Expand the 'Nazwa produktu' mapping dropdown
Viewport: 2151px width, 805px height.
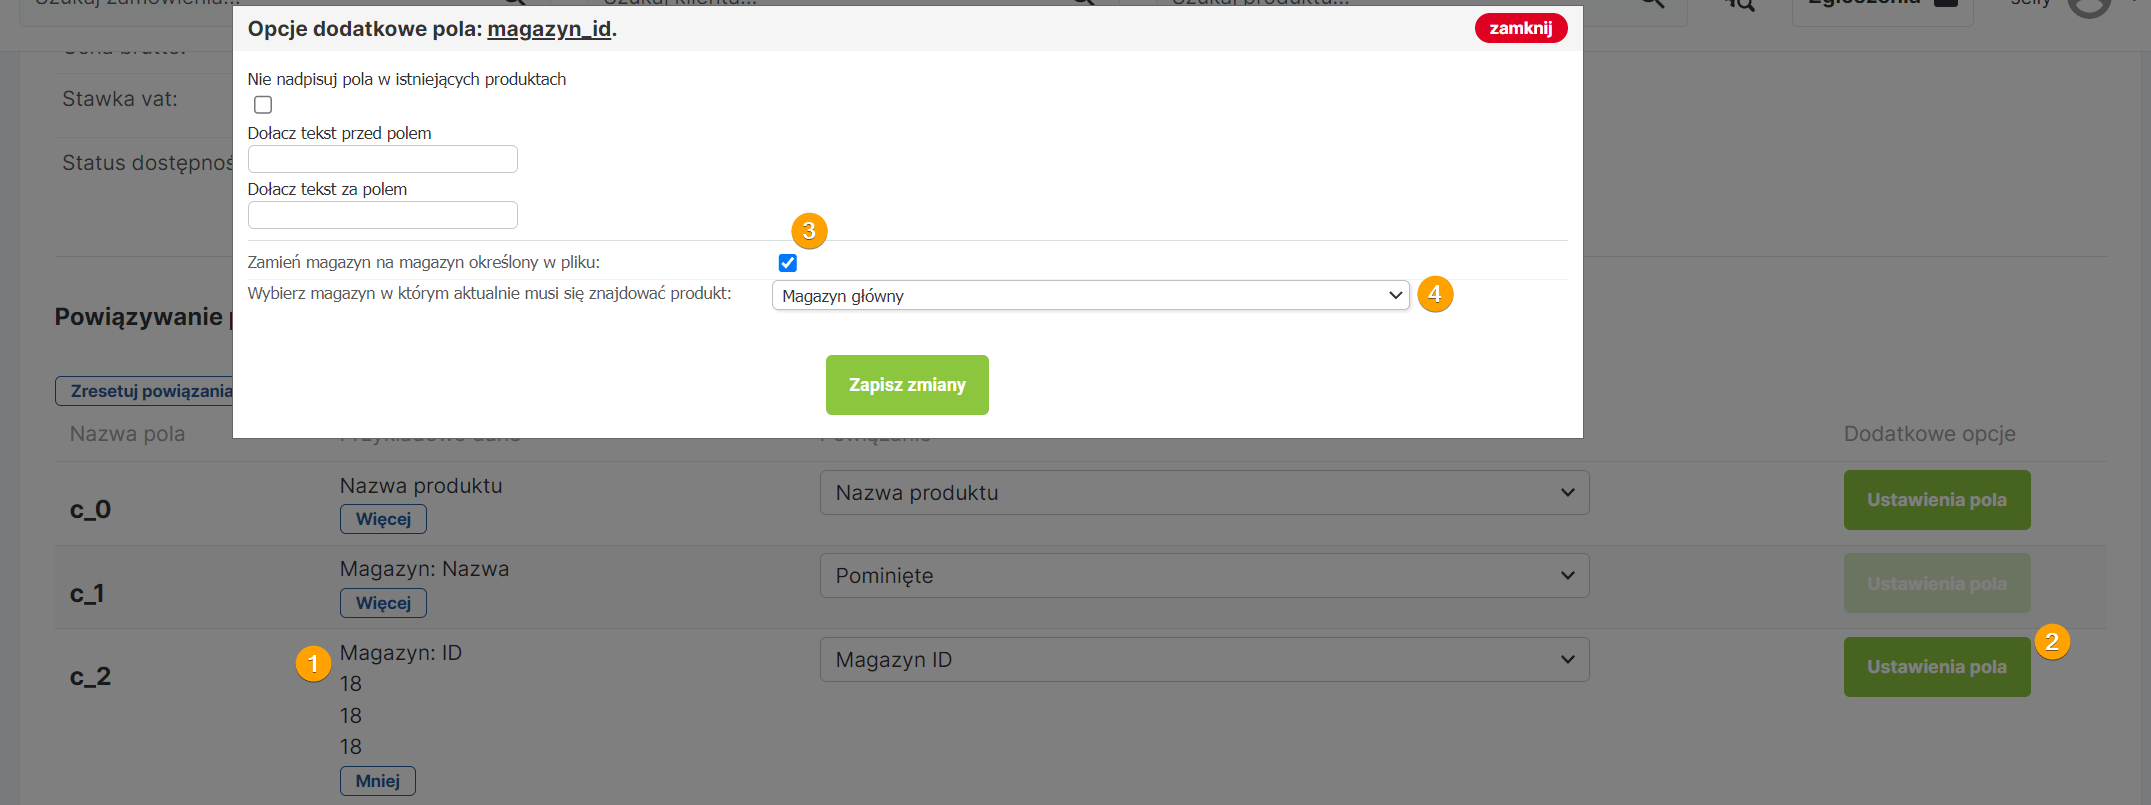[x=1204, y=493]
